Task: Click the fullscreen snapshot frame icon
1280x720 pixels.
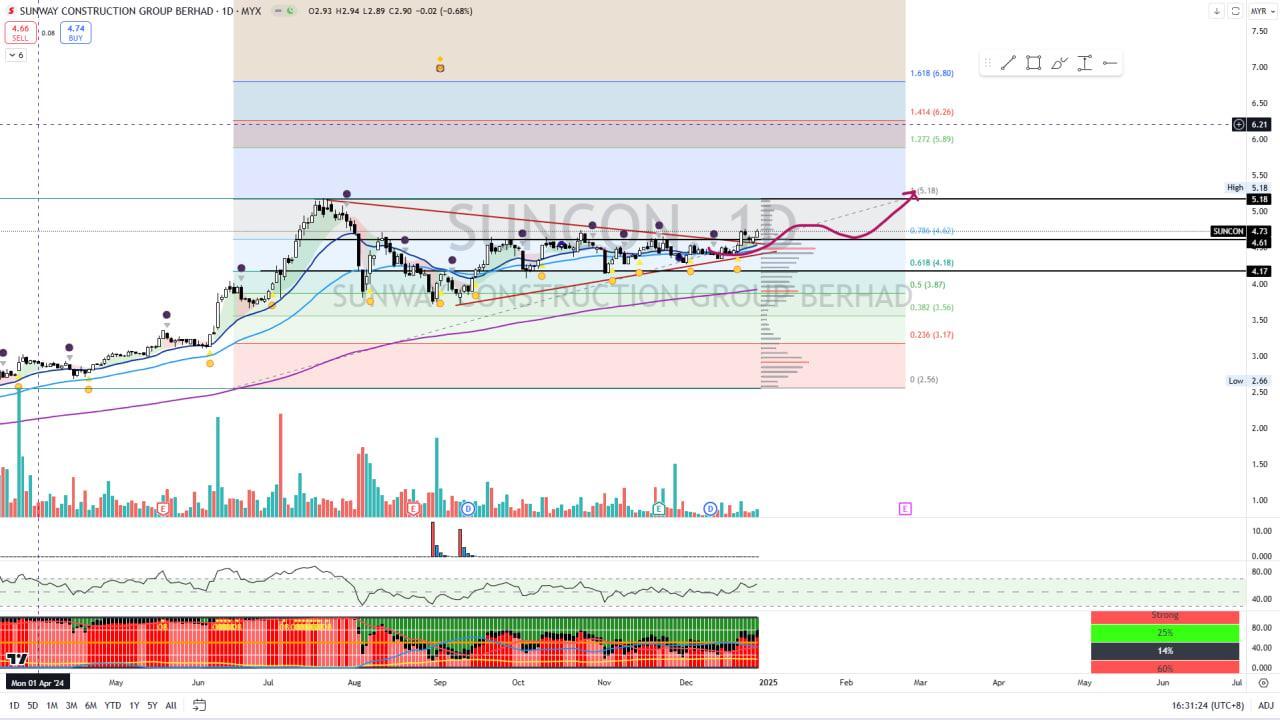Action: click(x=1235, y=11)
